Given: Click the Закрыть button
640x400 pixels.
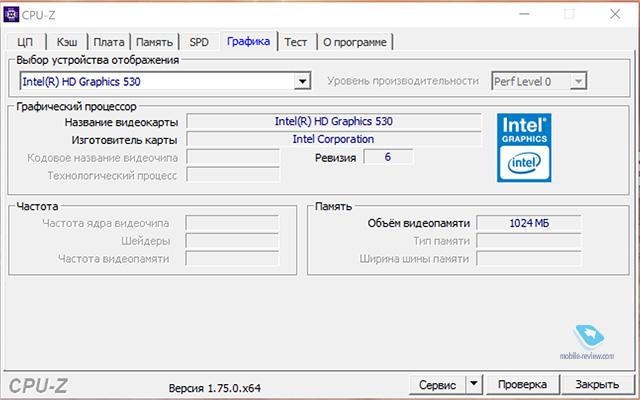Looking at the screenshot, I should coord(597,384).
